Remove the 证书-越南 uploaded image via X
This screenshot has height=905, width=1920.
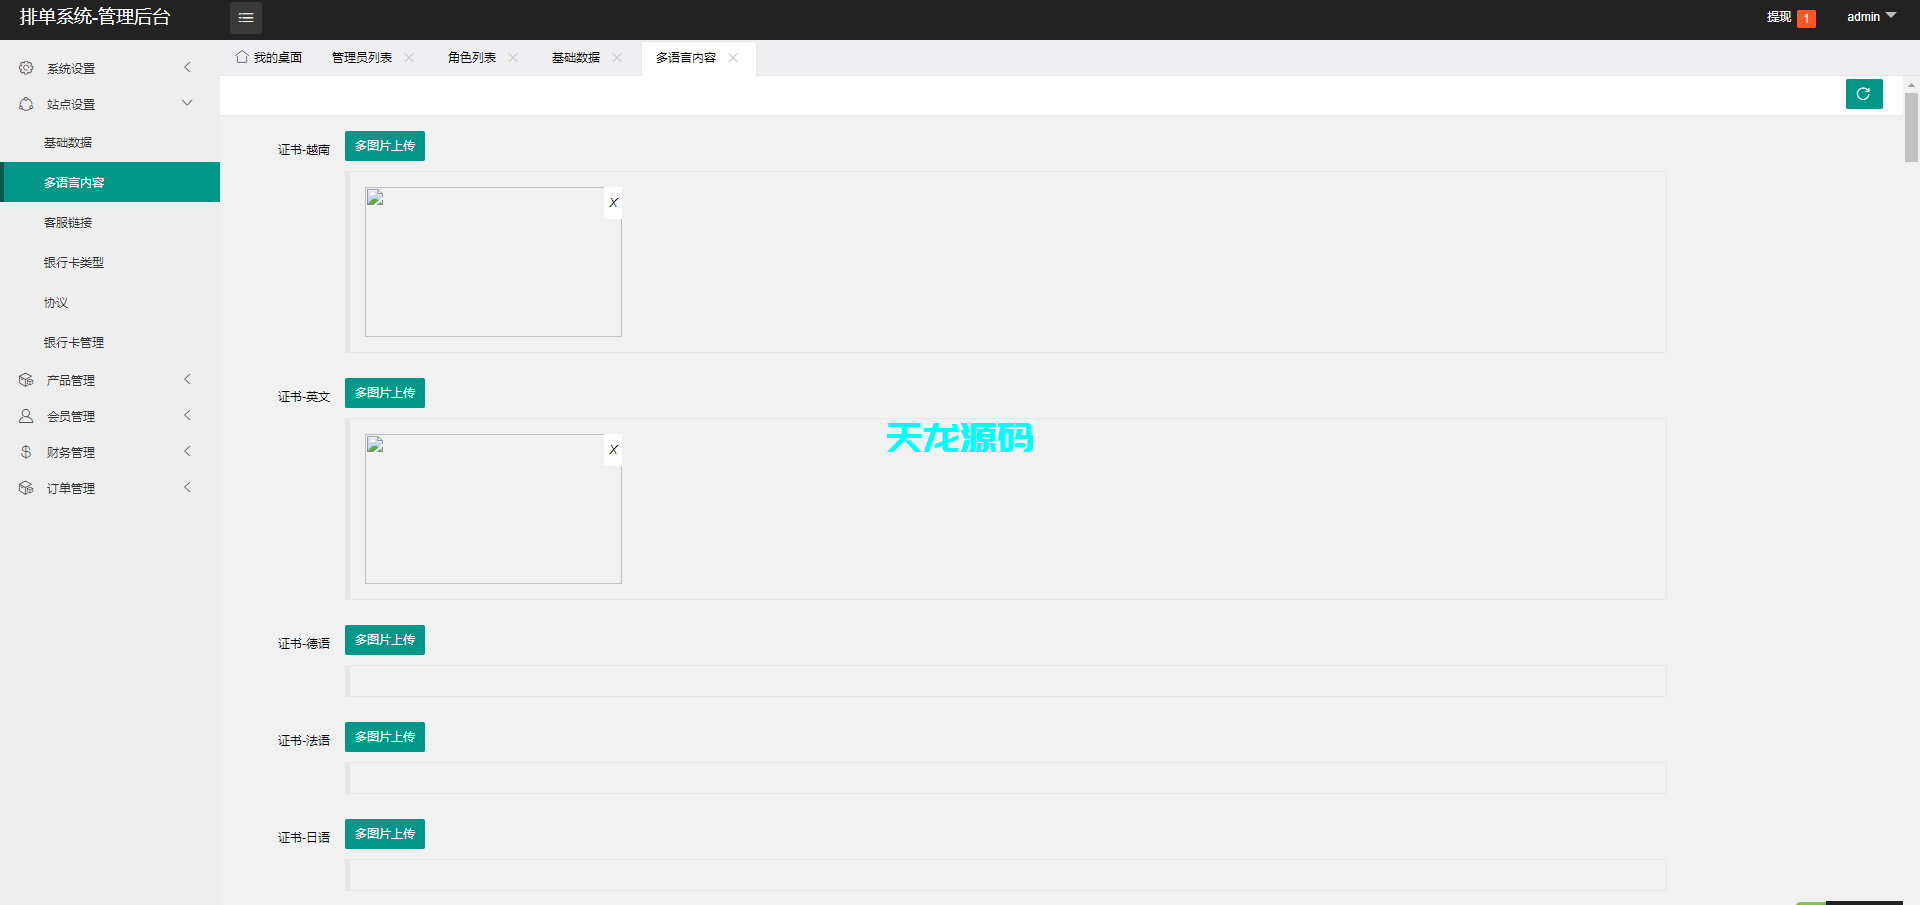click(x=613, y=202)
